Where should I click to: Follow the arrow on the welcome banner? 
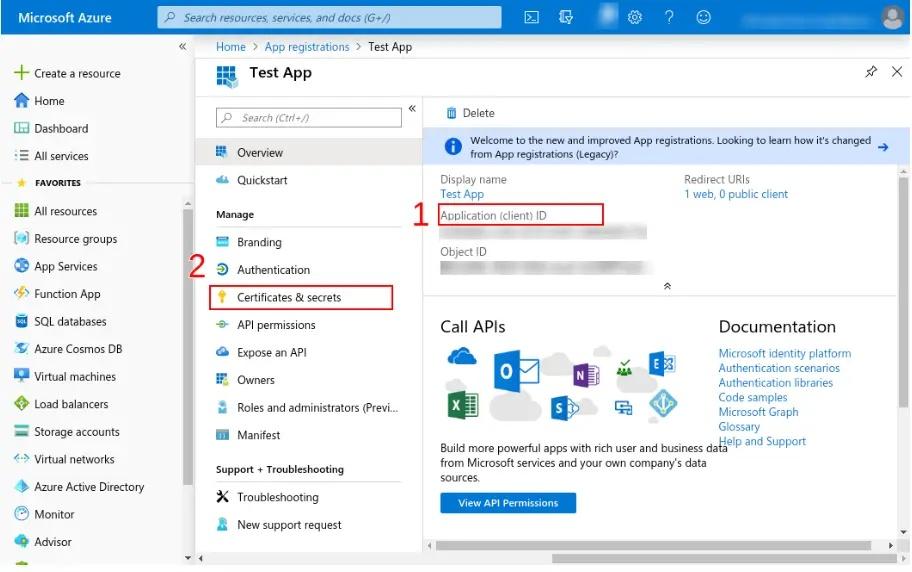click(x=883, y=147)
